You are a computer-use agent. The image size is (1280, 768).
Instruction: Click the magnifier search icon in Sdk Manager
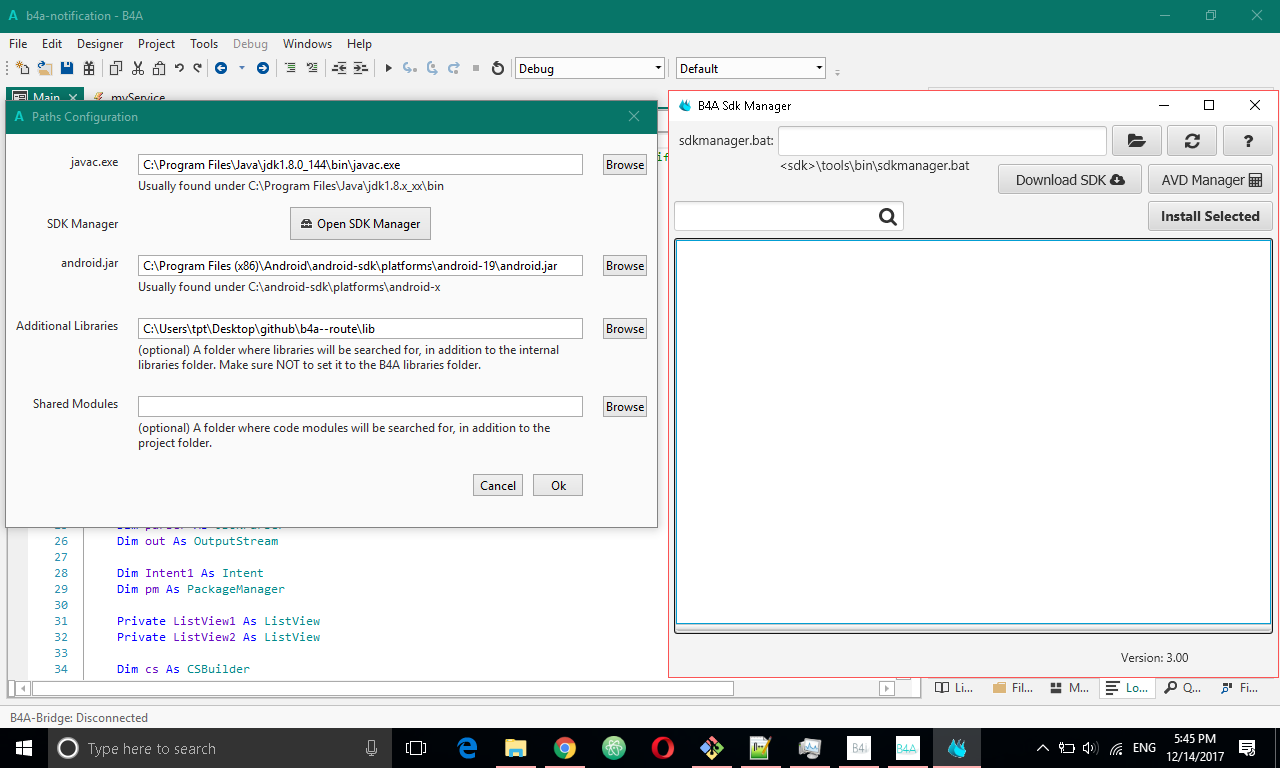pyautogui.click(x=888, y=216)
